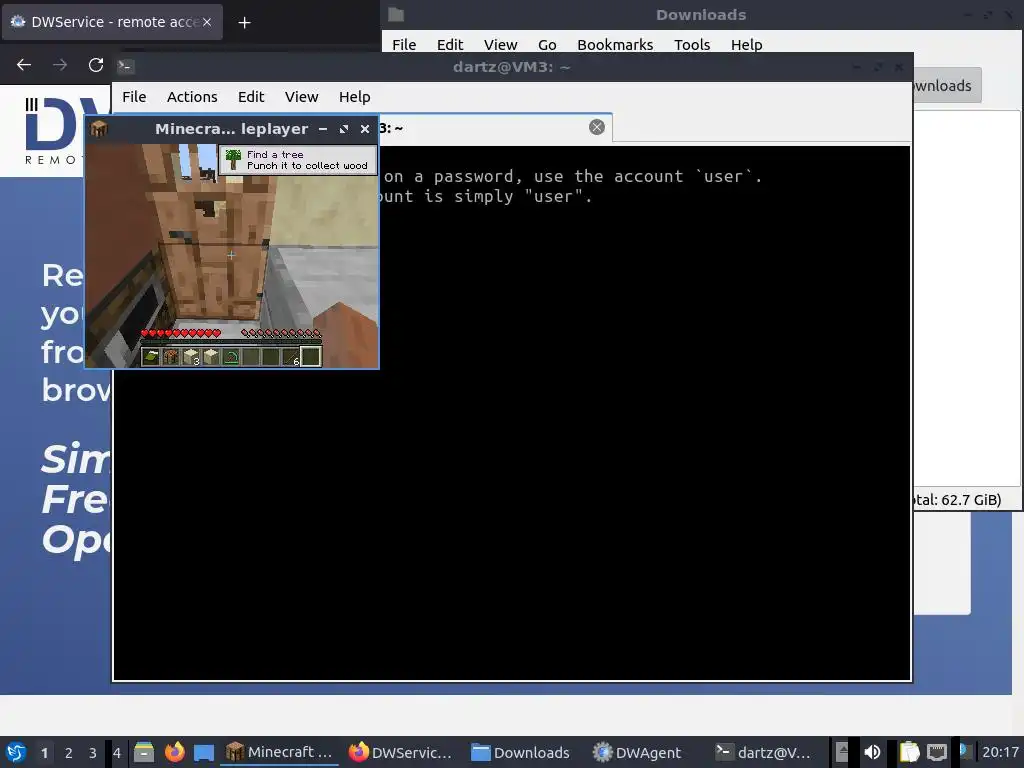Go back in the browser
This screenshot has width=1024, height=768.
click(x=24, y=65)
